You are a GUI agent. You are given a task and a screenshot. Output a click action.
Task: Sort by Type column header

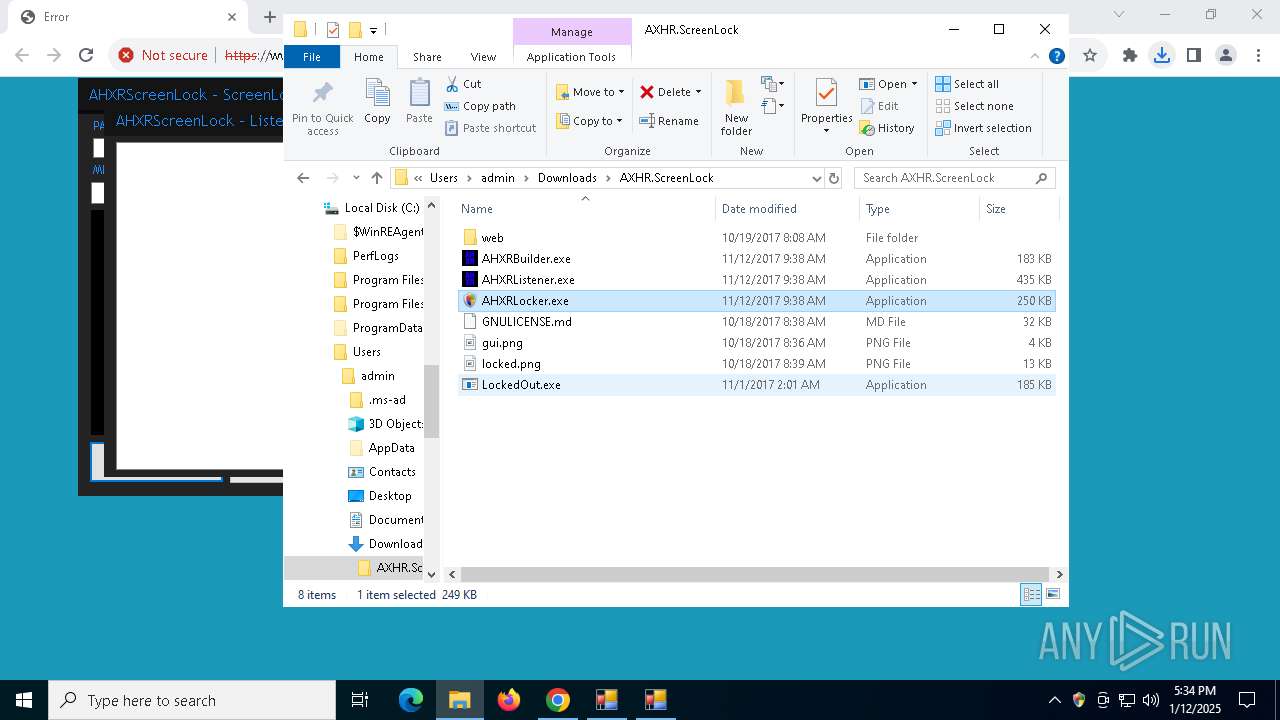tap(919, 209)
